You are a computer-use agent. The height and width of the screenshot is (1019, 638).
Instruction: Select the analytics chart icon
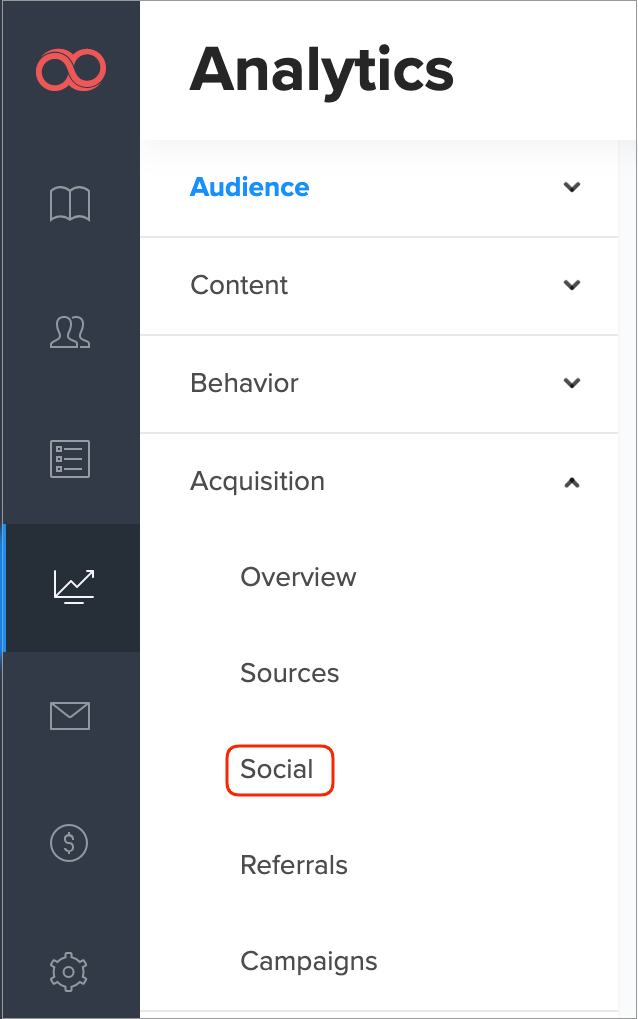tap(73, 586)
